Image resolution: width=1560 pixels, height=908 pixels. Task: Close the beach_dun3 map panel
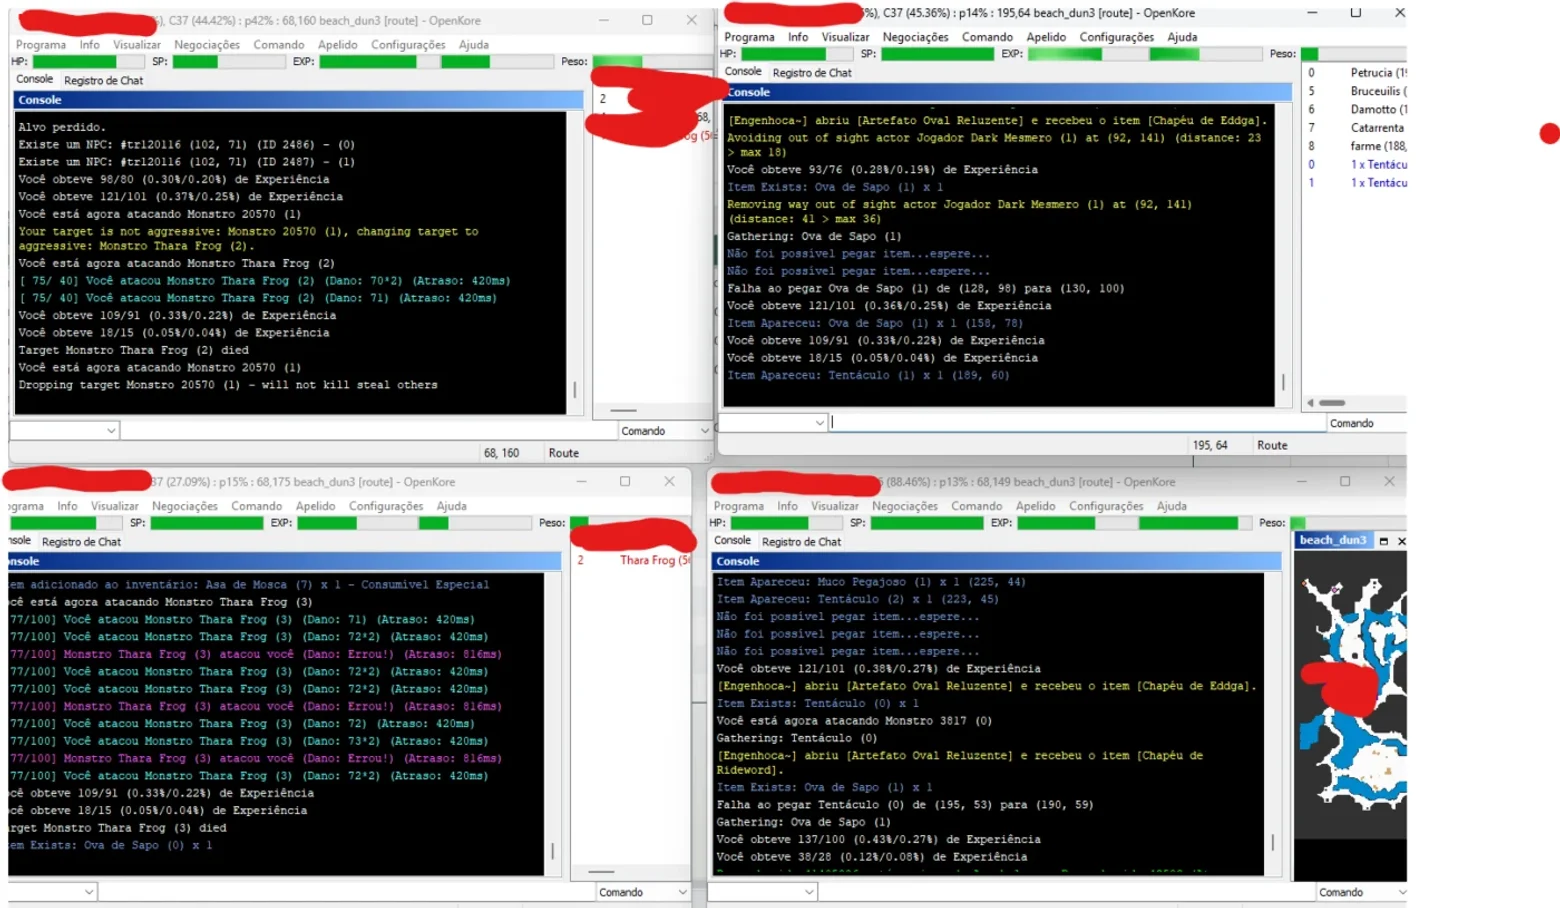pos(1401,541)
